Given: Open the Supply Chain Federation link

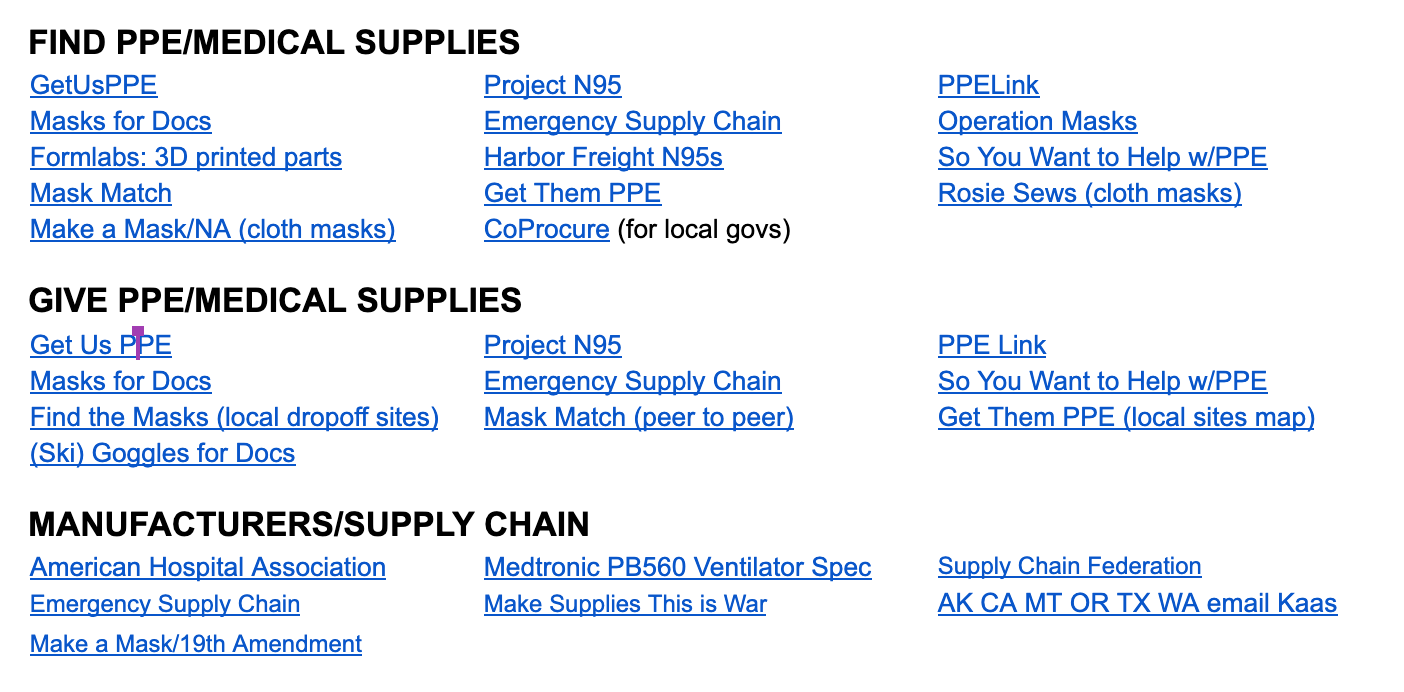Looking at the screenshot, I should click(1069, 566).
